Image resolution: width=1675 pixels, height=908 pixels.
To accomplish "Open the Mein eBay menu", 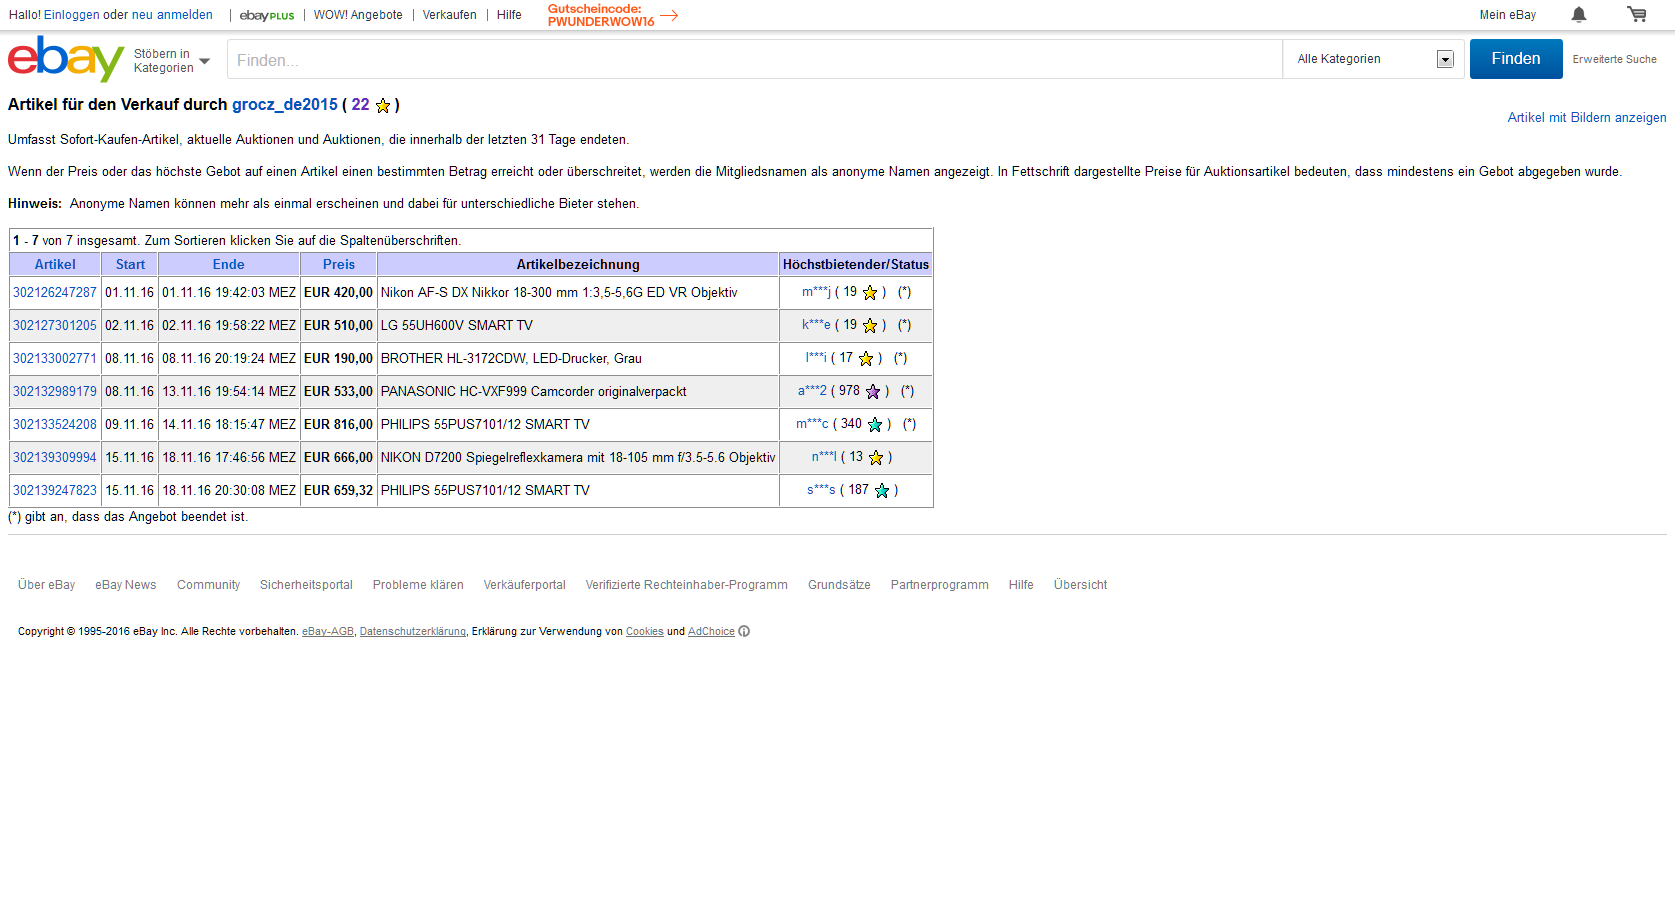I will 1507,15.
